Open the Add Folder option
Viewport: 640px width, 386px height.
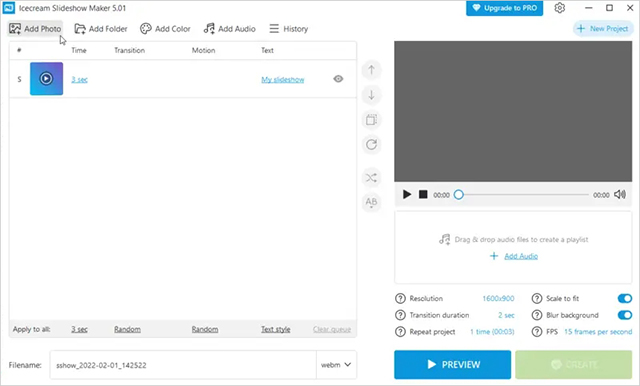pyautogui.click(x=101, y=29)
